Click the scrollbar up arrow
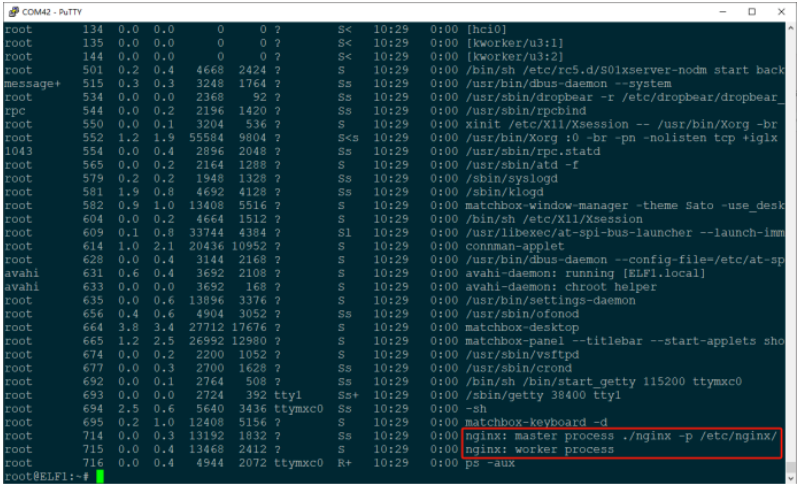This screenshot has height=487, width=802. pos(791,28)
